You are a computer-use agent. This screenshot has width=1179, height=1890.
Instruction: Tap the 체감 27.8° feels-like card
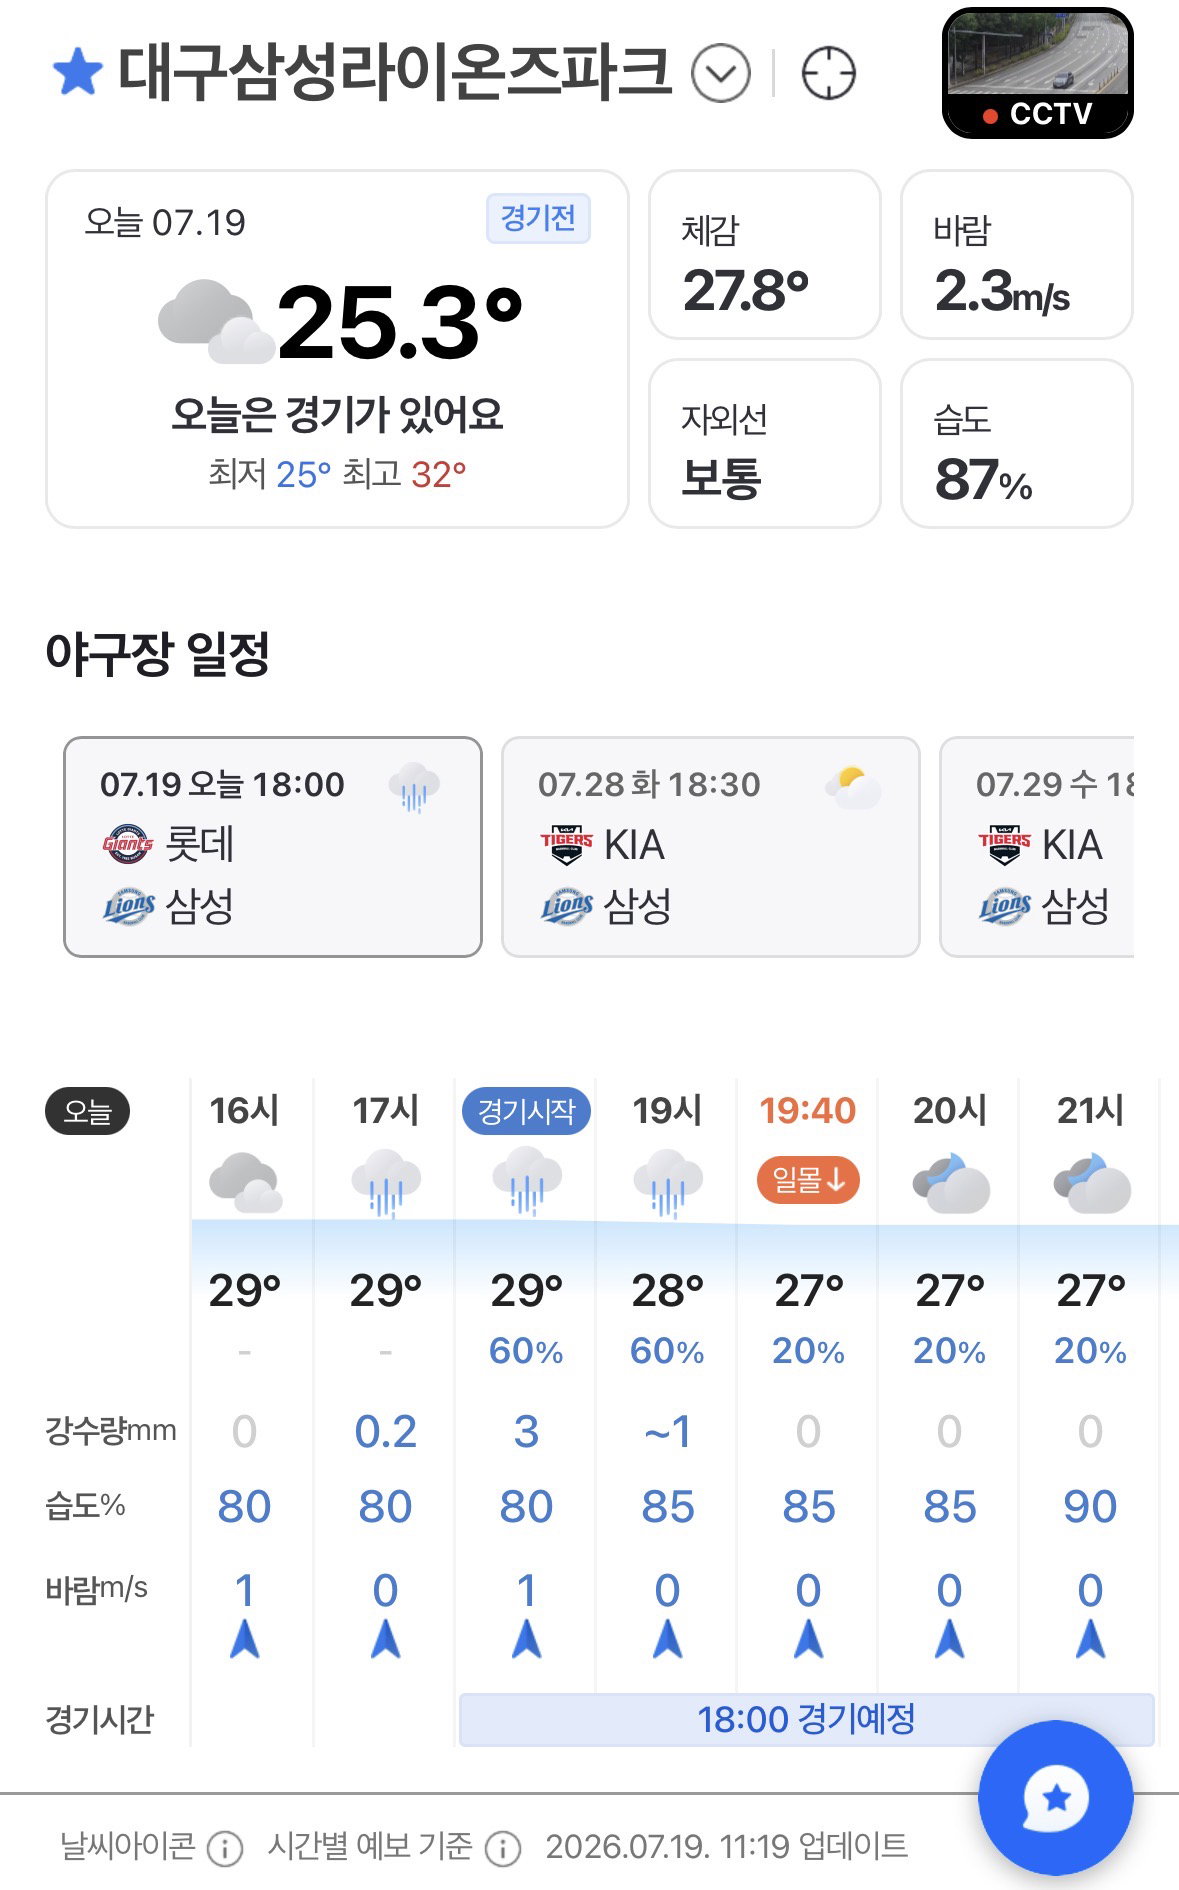tap(765, 255)
